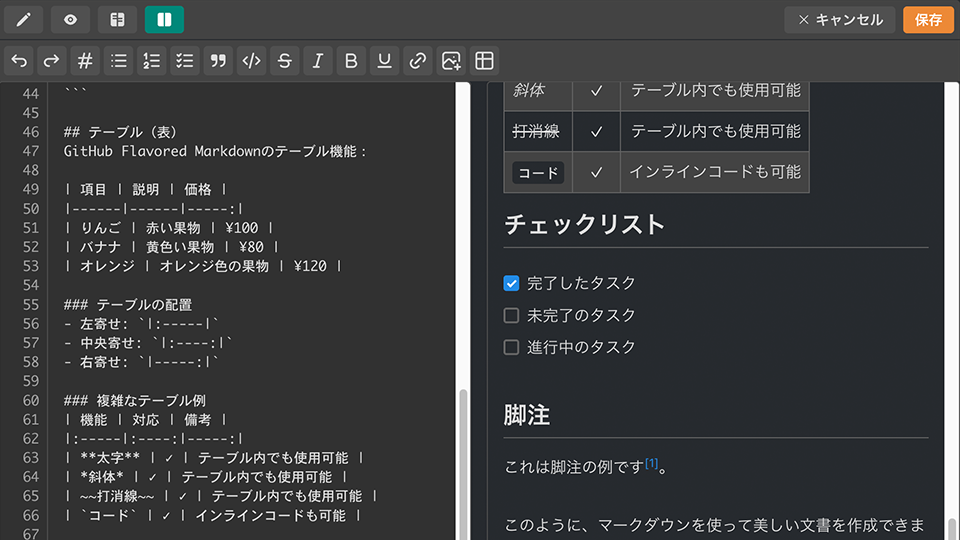Select the book-style layout view icon

(x=118, y=20)
